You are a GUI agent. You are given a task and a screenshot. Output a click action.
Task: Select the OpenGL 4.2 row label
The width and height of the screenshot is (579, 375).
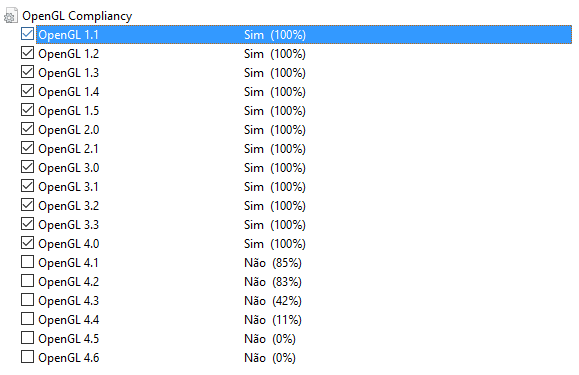[69, 282]
